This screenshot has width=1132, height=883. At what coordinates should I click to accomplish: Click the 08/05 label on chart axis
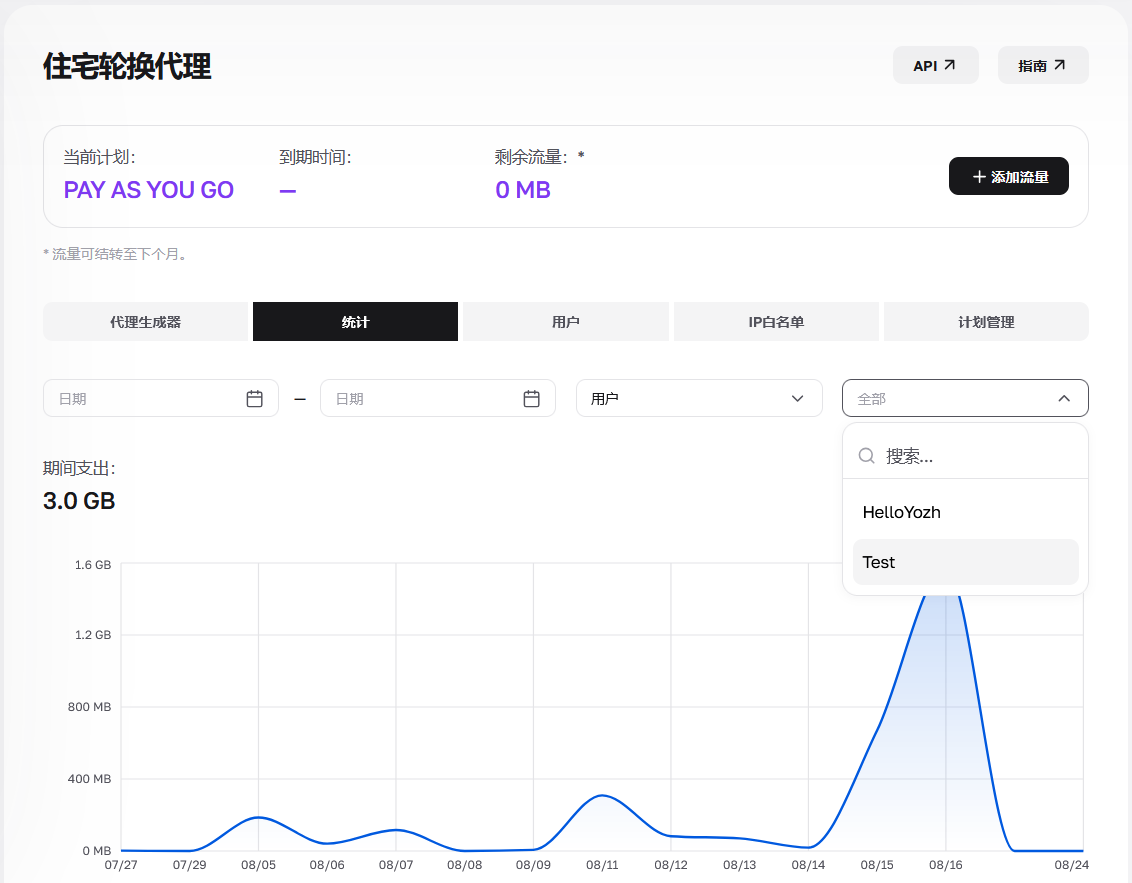[x=258, y=865]
